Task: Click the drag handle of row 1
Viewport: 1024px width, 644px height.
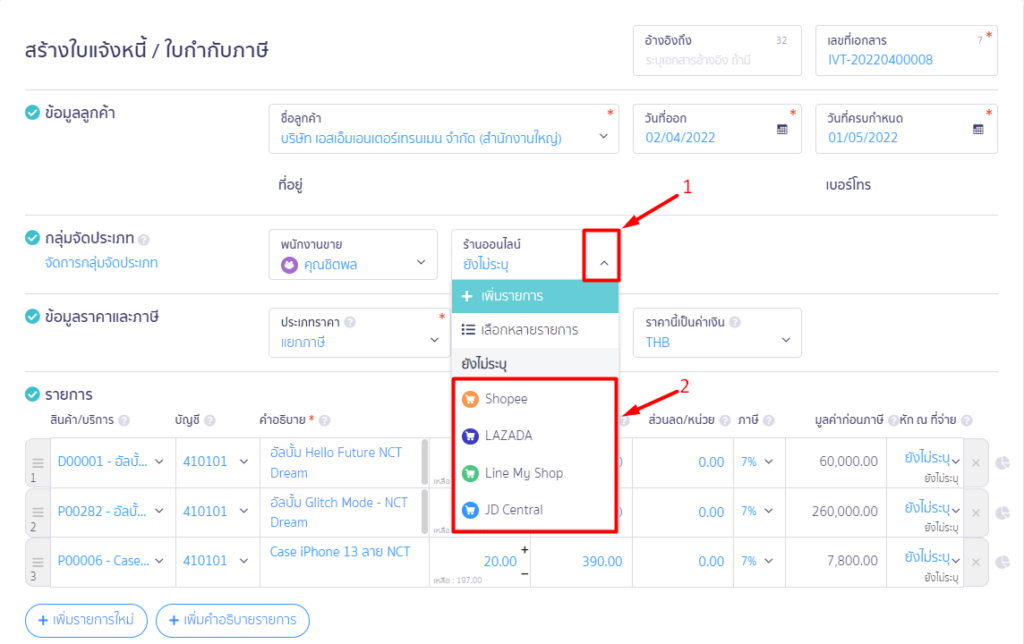Action: (38, 463)
